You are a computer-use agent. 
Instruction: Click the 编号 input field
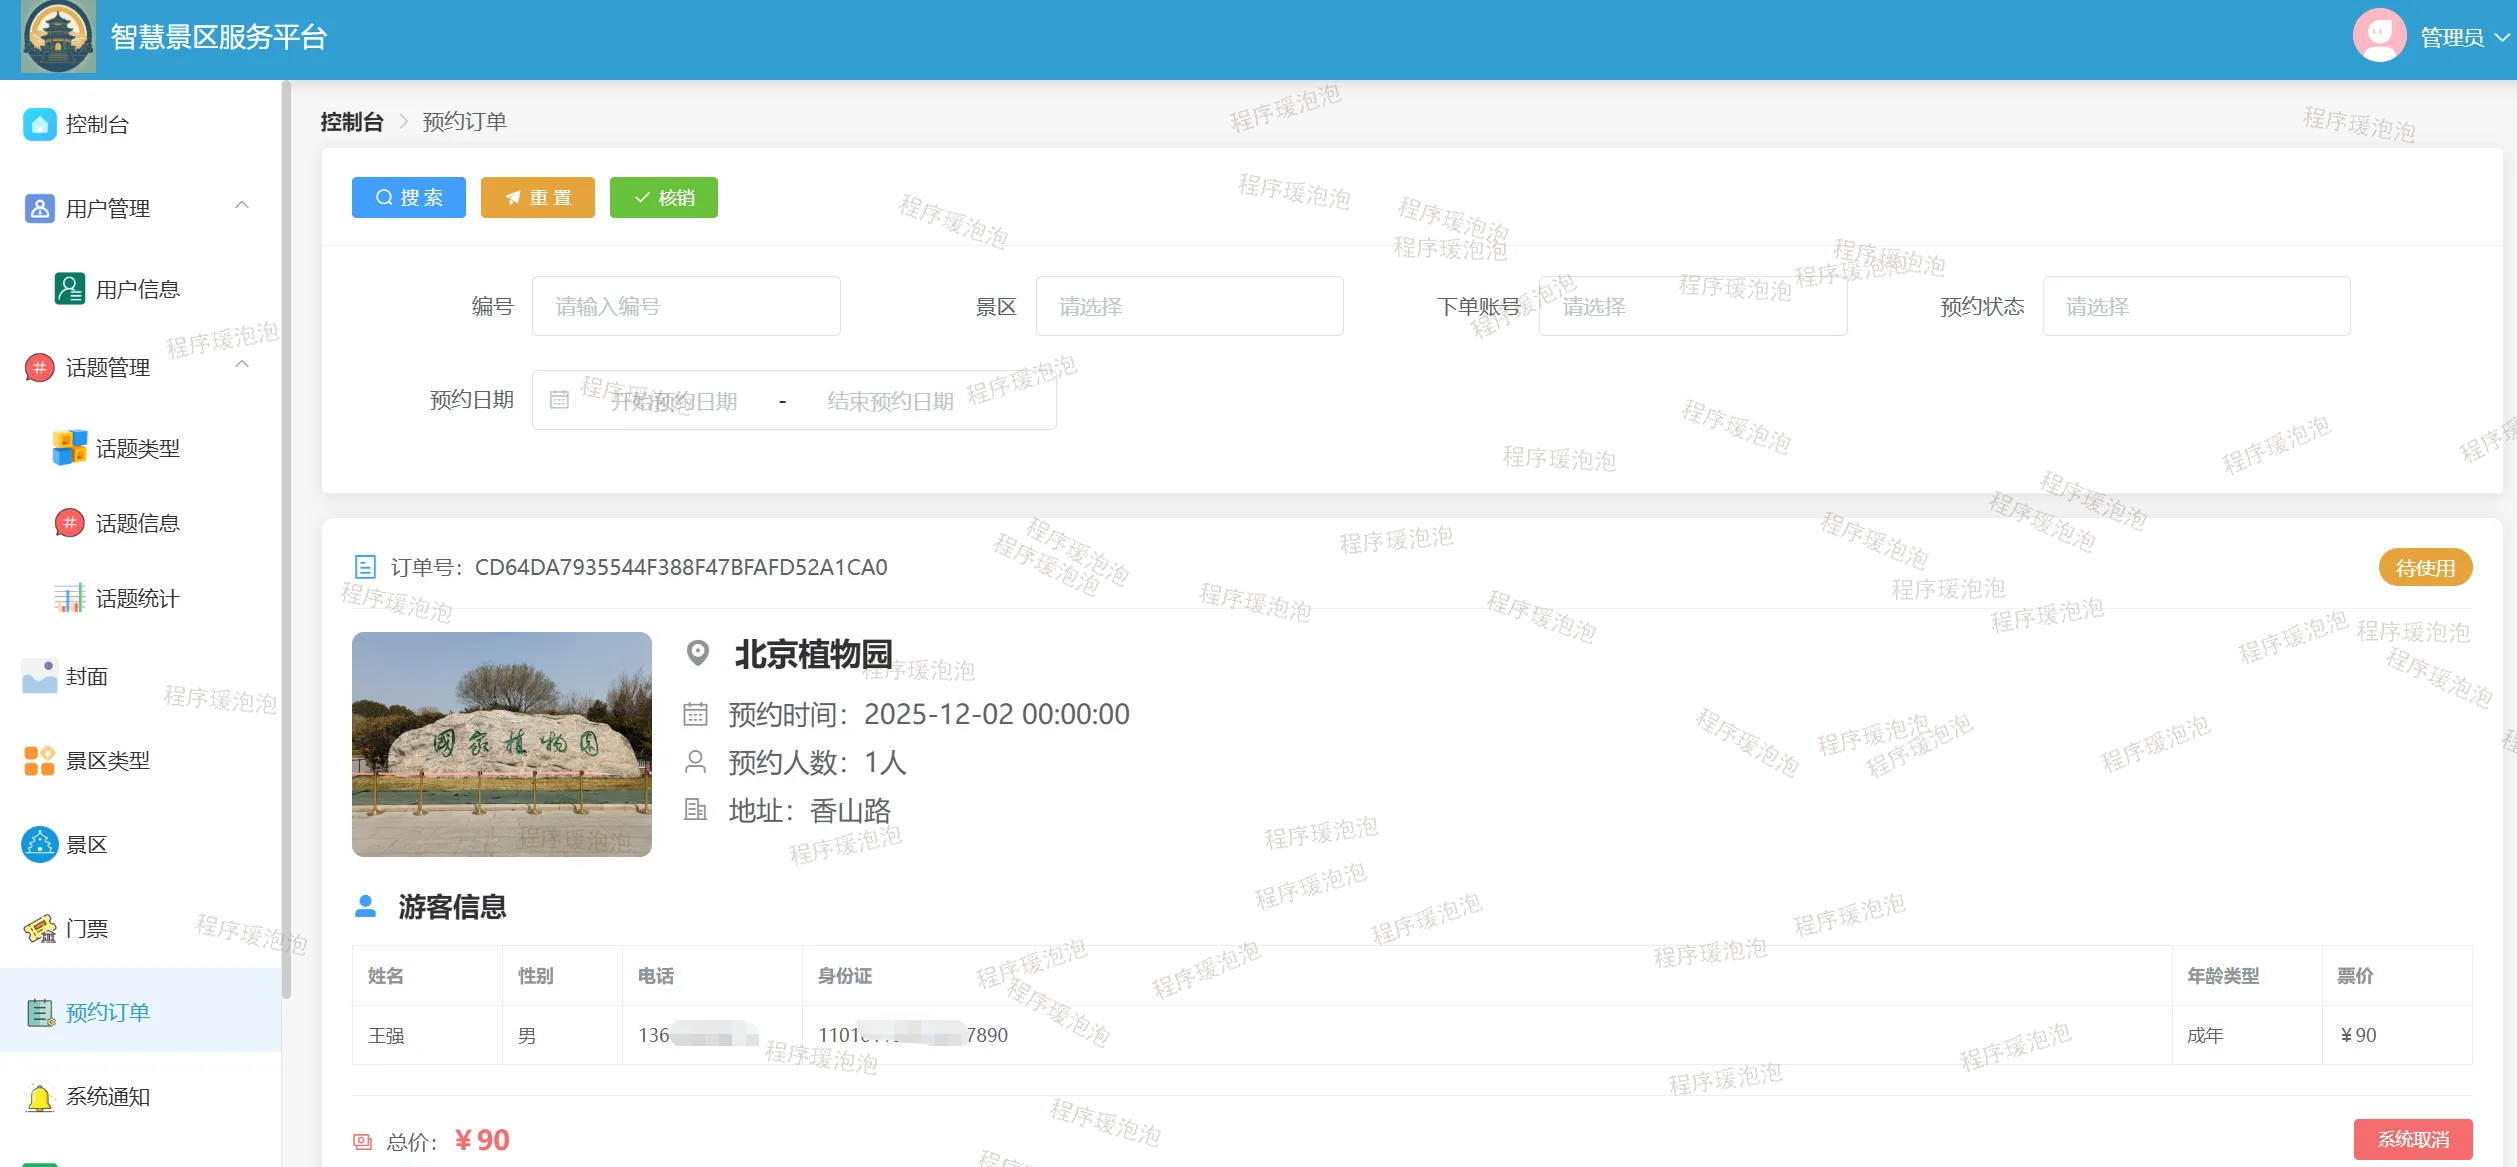coord(686,306)
